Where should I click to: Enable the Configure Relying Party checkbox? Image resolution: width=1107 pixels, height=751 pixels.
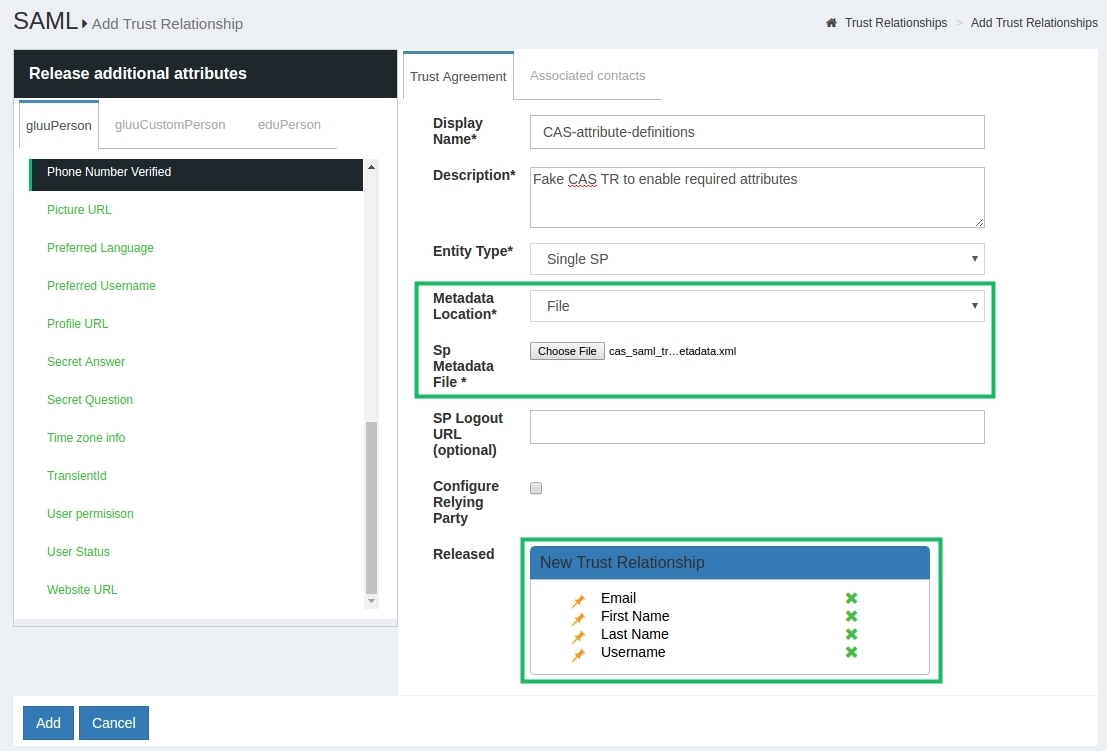pyautogui.click(x=536, y=487)
